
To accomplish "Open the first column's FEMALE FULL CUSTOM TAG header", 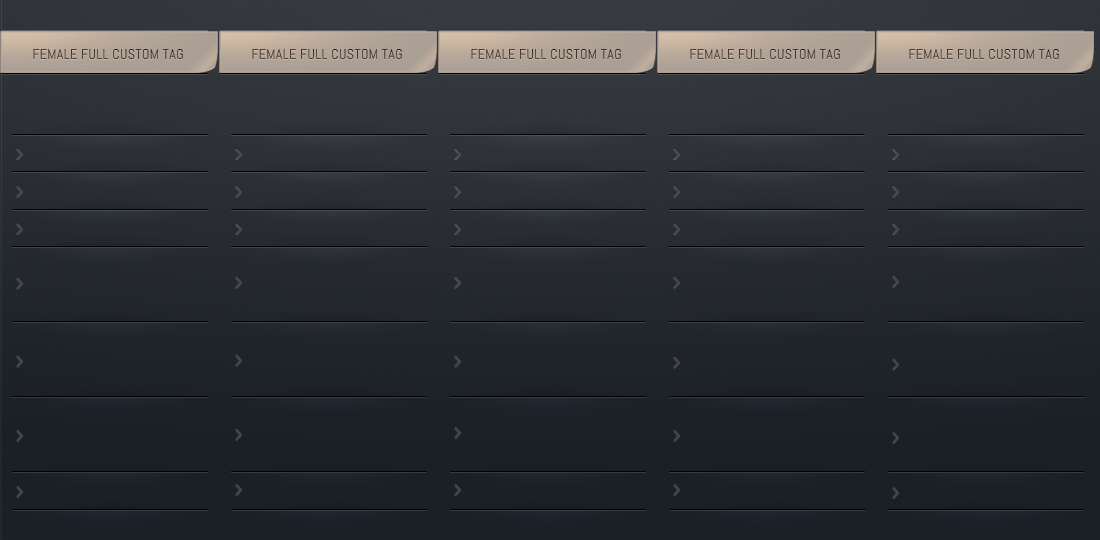I will [x=109, y=52].
